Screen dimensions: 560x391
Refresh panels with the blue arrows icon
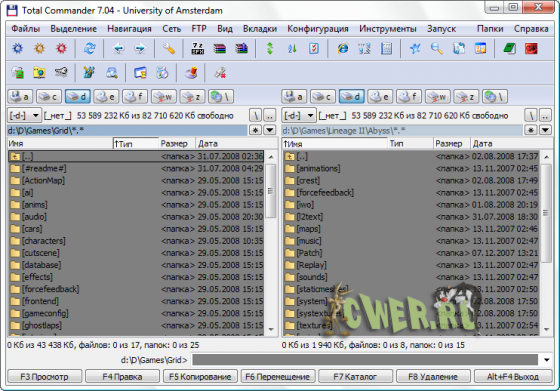coord(89,48)
